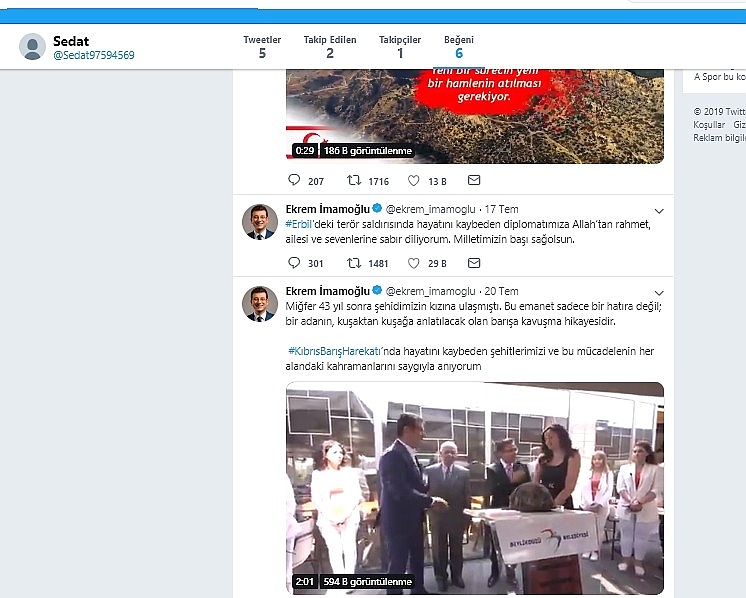Send the Erbil tweet via direct message icon
Viewport: 746px width, 598px height.
tap(474, 263)
